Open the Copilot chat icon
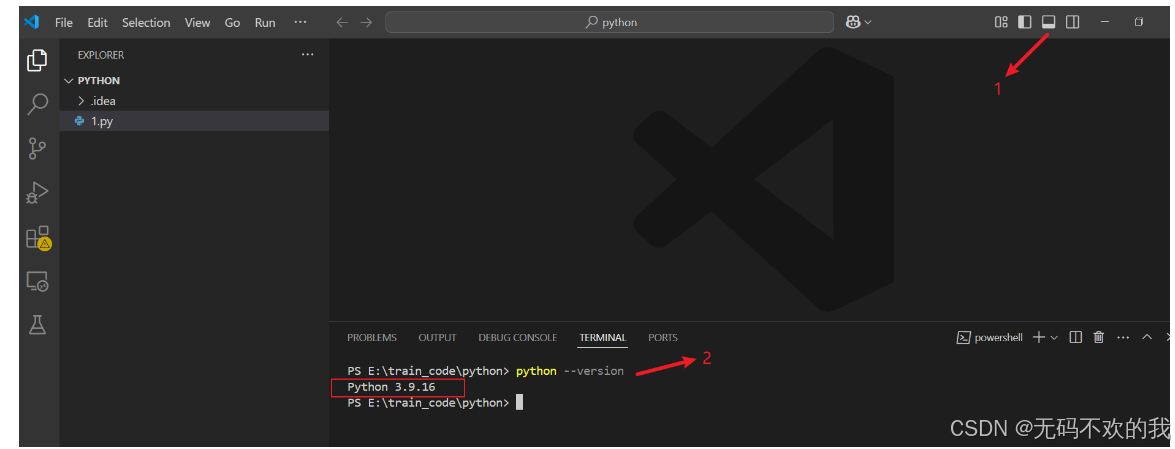 click(853, 22)
